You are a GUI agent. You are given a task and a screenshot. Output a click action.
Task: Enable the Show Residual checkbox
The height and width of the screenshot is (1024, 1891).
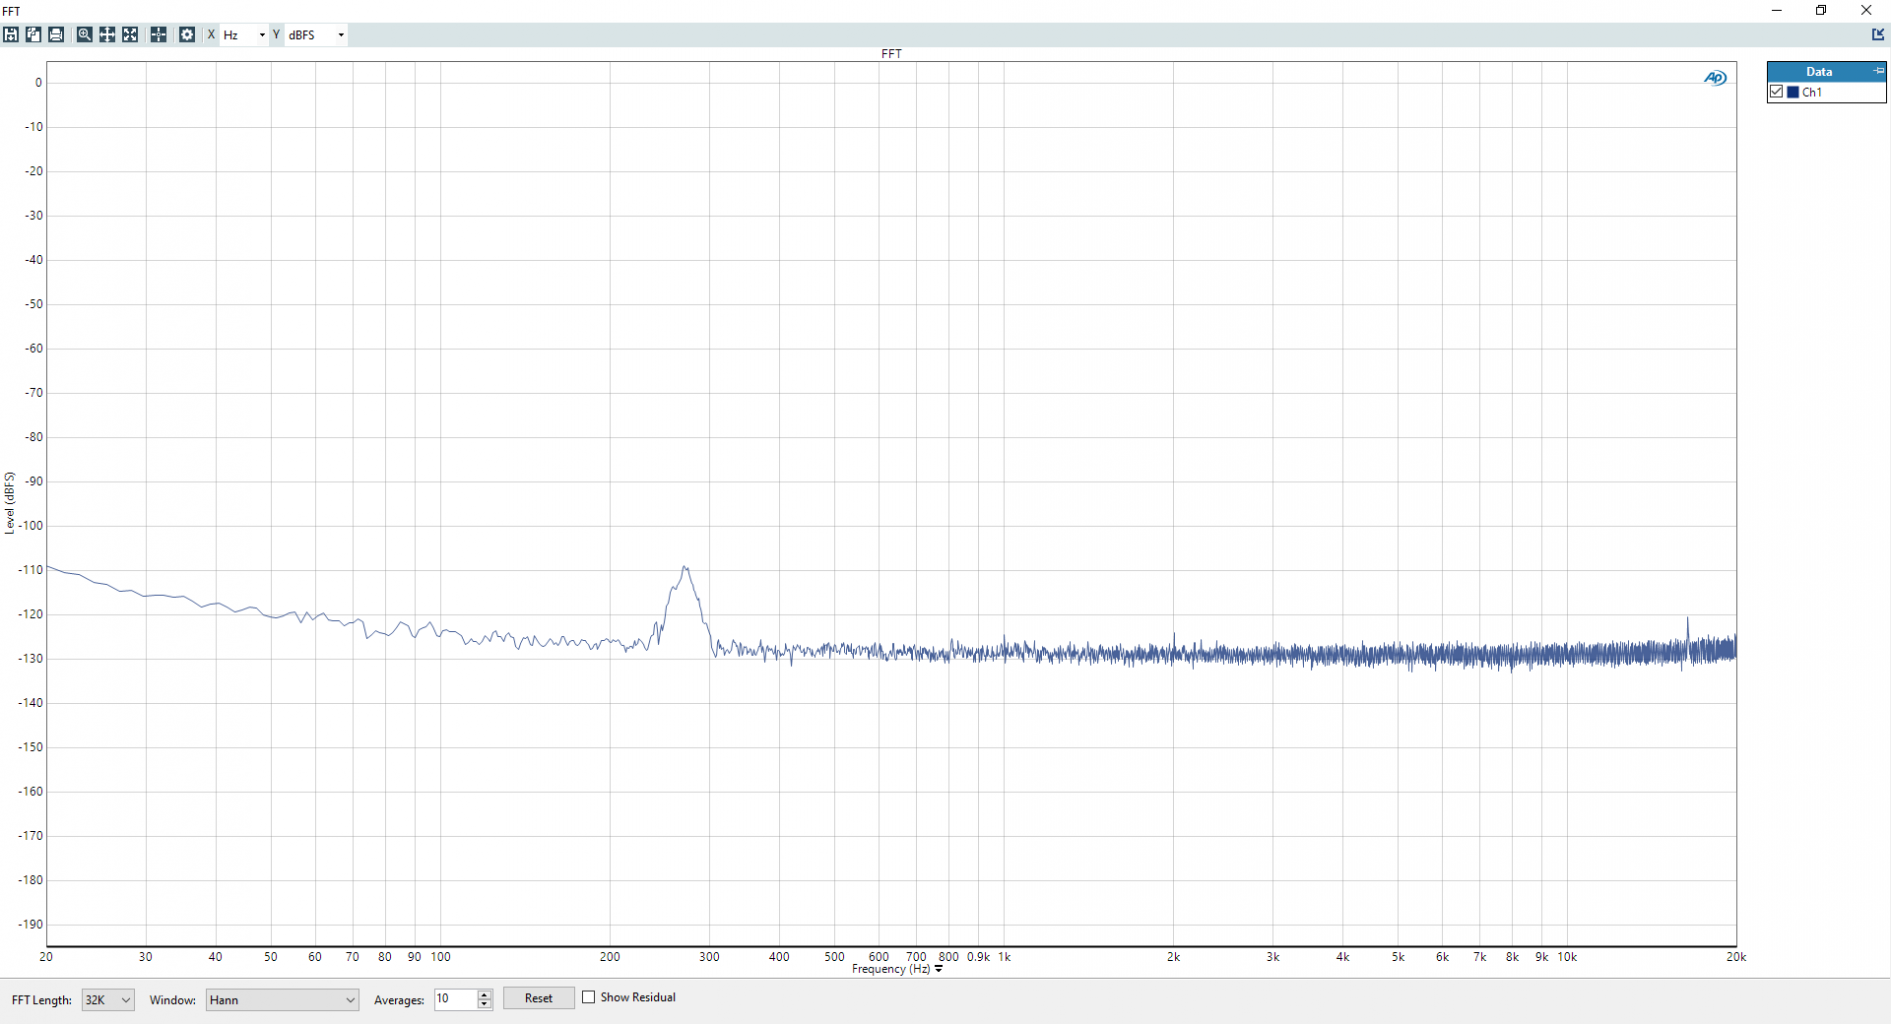tap(589, 997)
